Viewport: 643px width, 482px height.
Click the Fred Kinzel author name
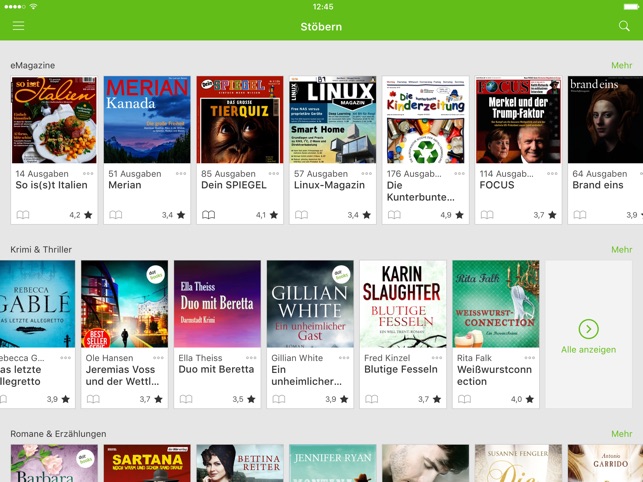(x=387, y=358)
